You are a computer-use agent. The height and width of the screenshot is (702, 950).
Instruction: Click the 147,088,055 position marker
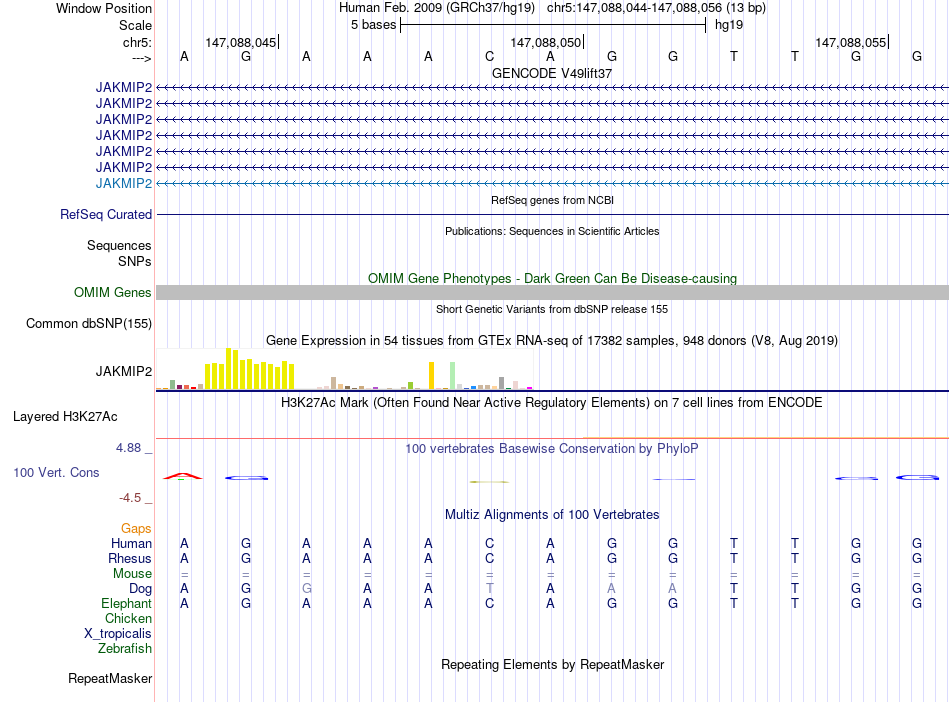(851, 42)
